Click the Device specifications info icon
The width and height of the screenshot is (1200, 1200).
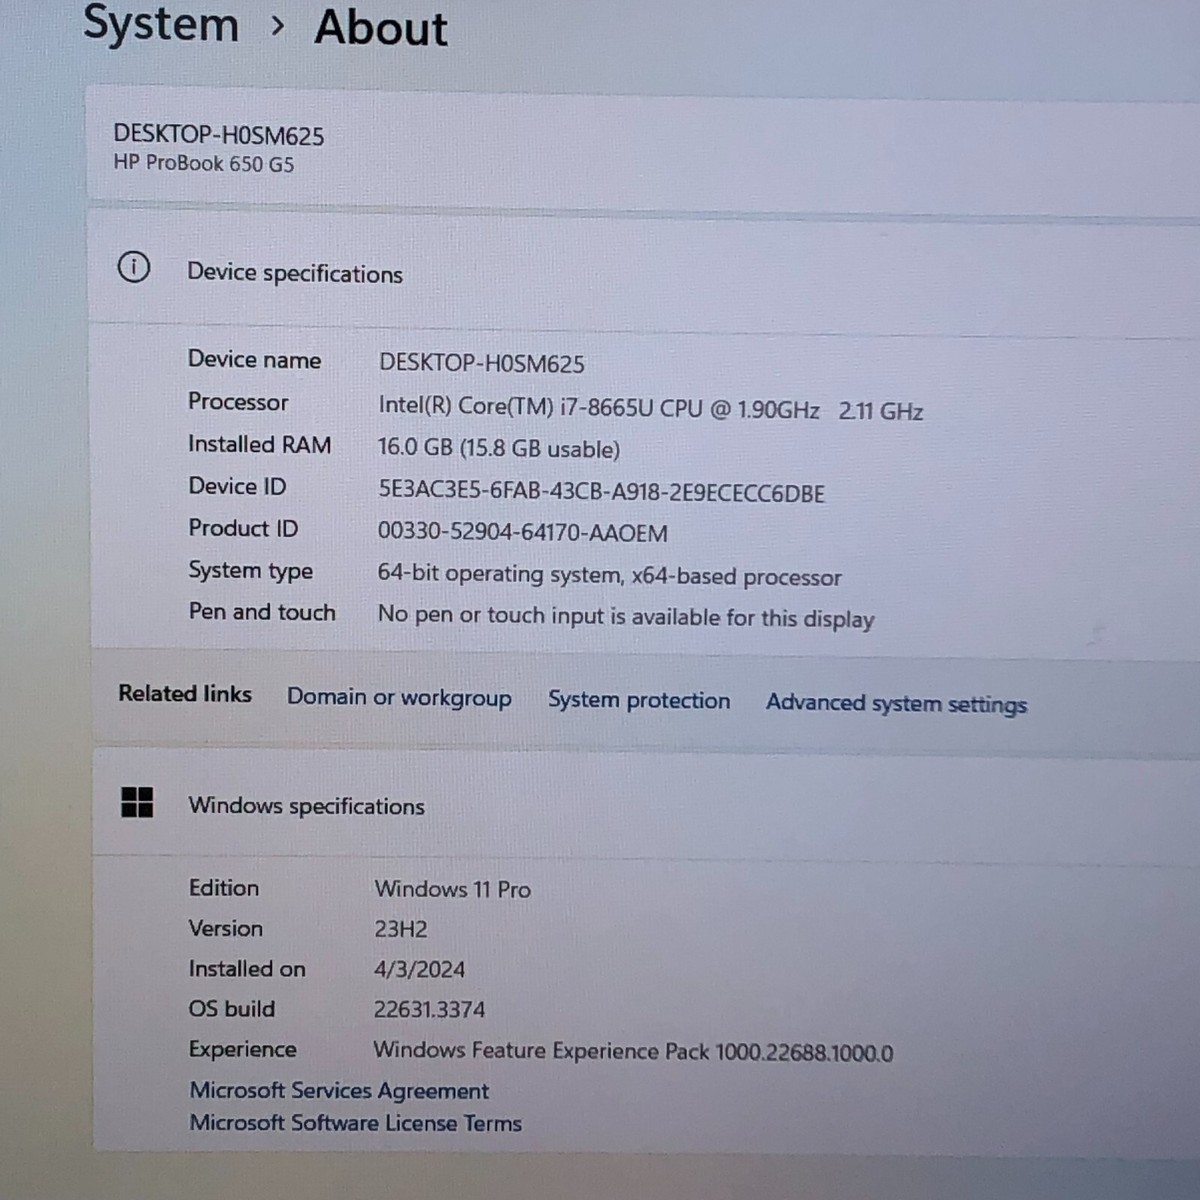[x=134, y=268]
